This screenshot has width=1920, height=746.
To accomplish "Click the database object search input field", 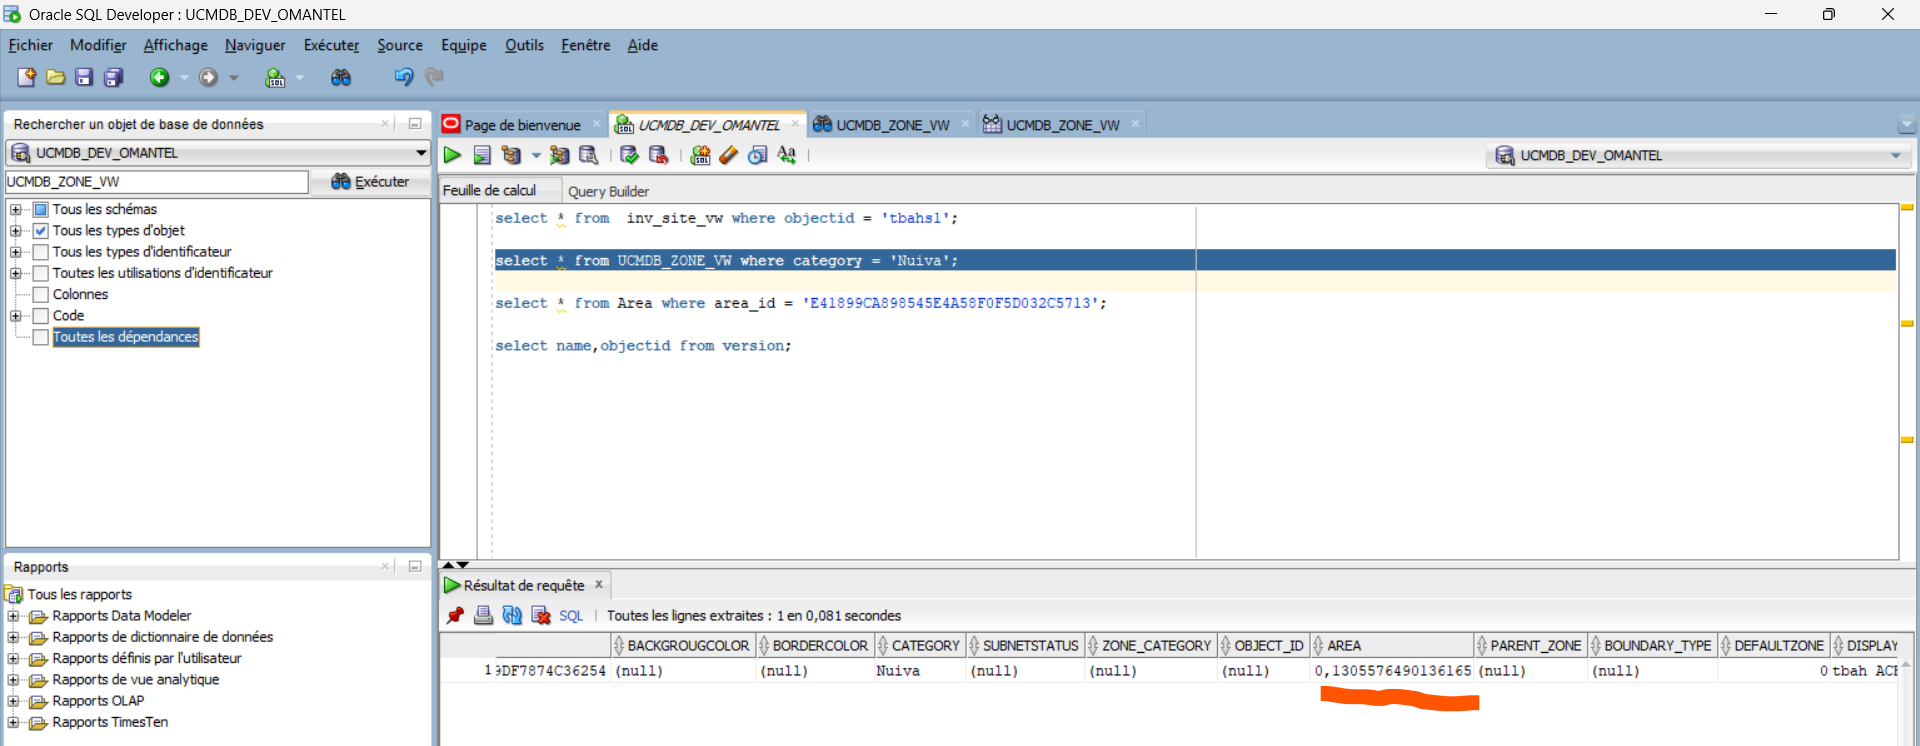I will [156, 182].
